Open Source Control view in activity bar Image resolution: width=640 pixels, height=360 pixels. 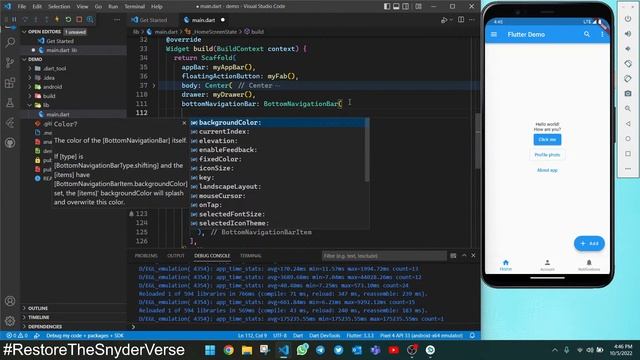click(x=10, y=62)
